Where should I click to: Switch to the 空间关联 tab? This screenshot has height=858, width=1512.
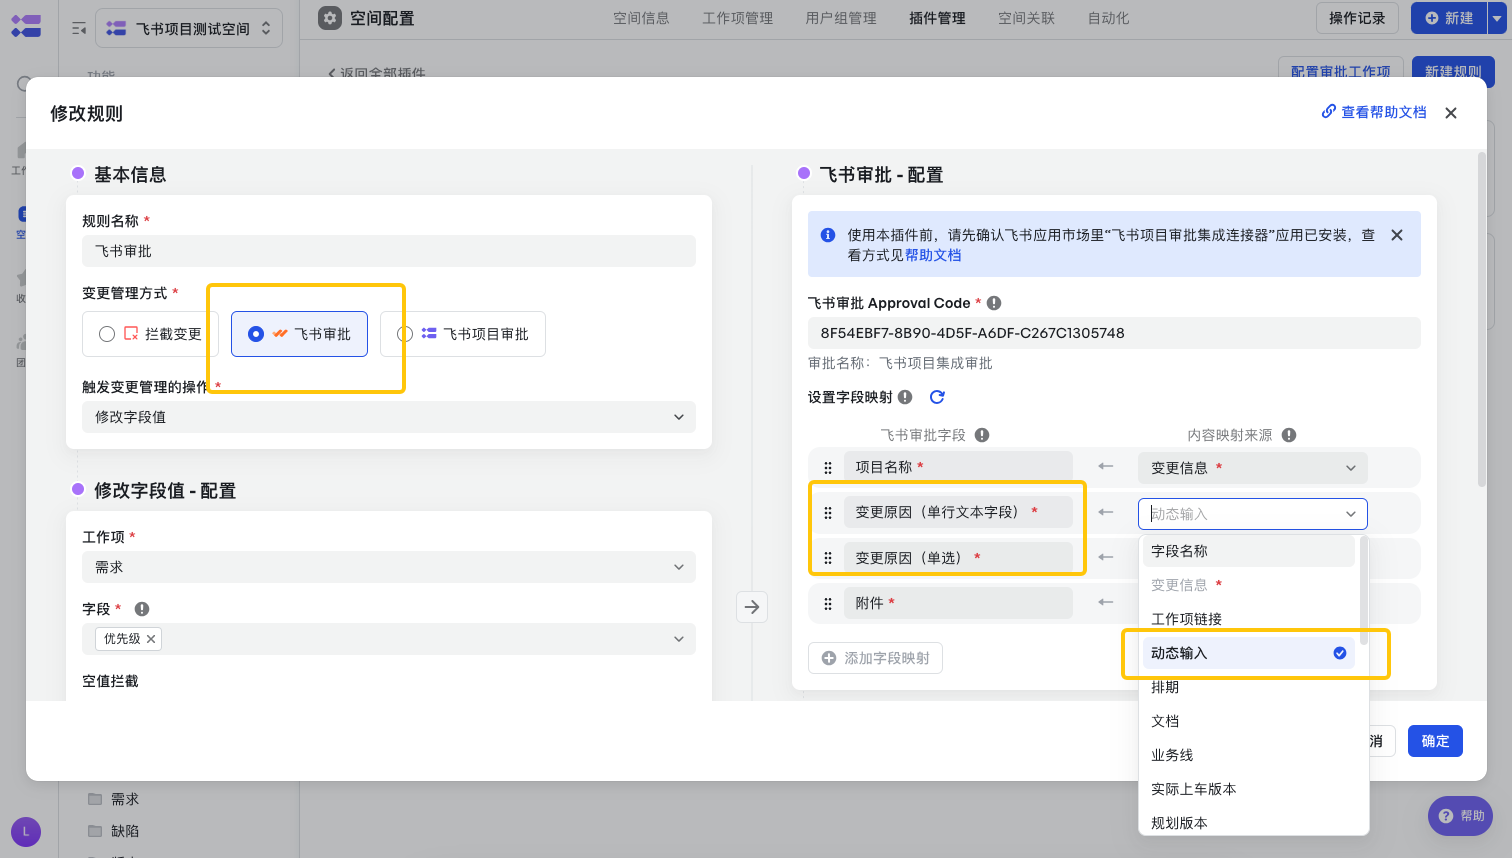pyautogui.click(x=1026, y=18)
